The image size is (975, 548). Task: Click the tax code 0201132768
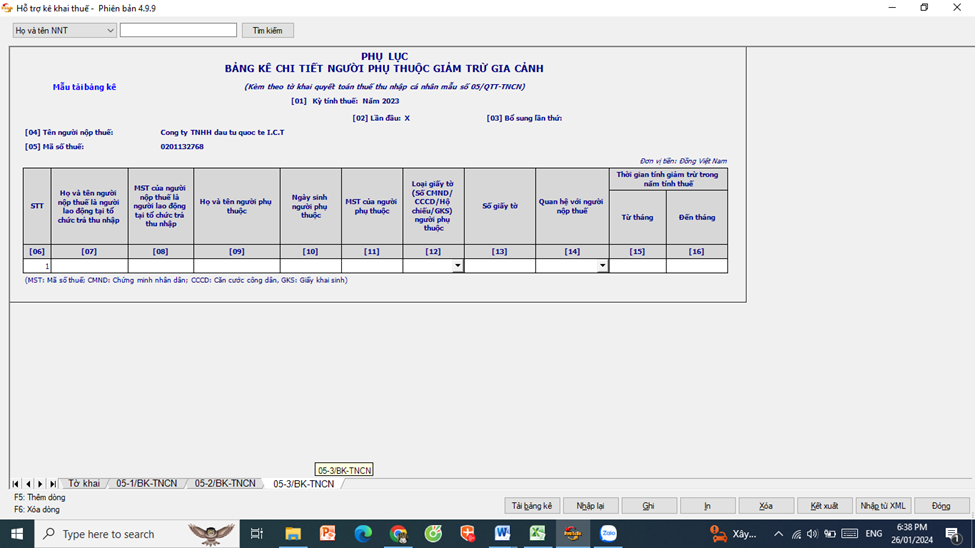point(182,147)
